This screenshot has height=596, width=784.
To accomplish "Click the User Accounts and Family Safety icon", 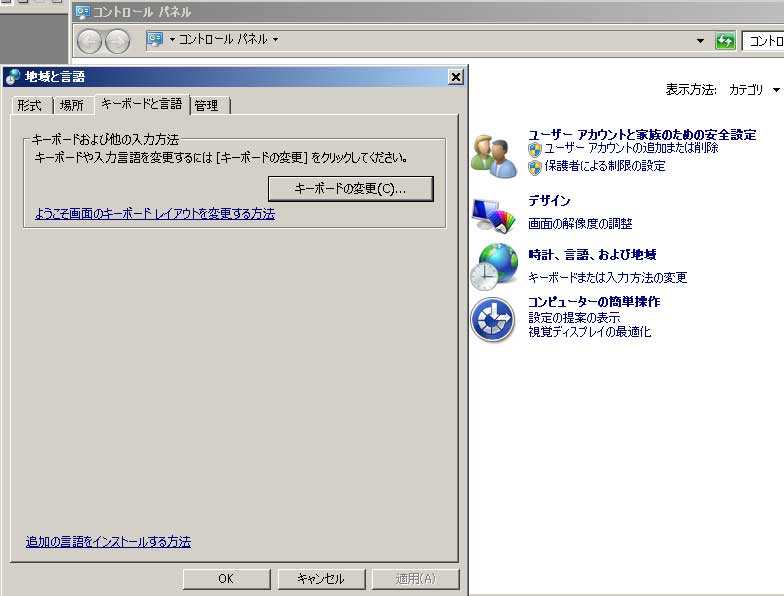I will tap(495, 156).
